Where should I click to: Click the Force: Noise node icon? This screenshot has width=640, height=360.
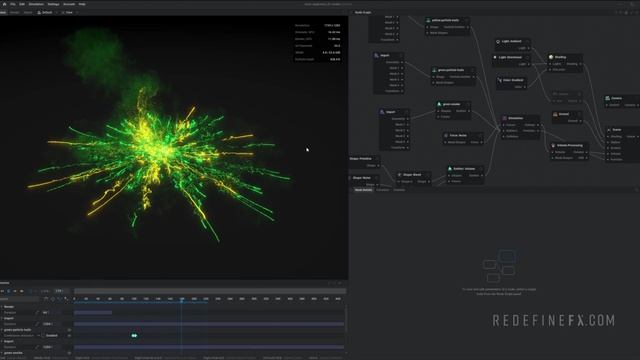pos(446,136)
